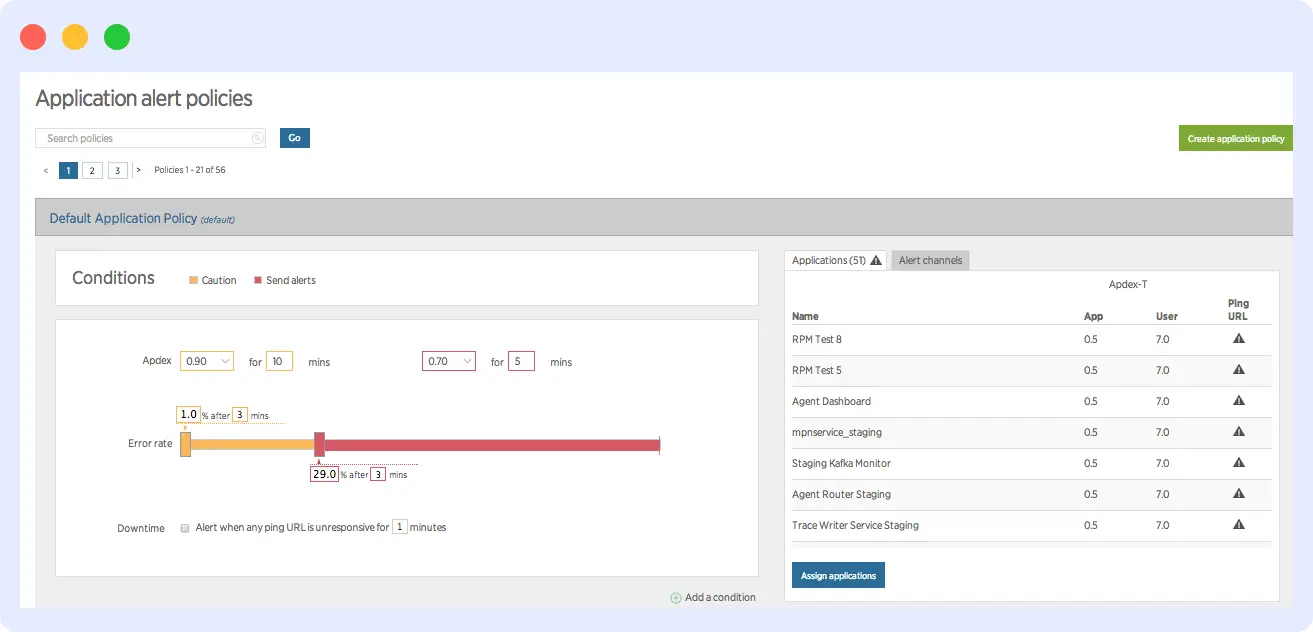Go to policies page 3
Viewport: 1313px width, 632px height.
pyautogui.click(x=117, y=170)
